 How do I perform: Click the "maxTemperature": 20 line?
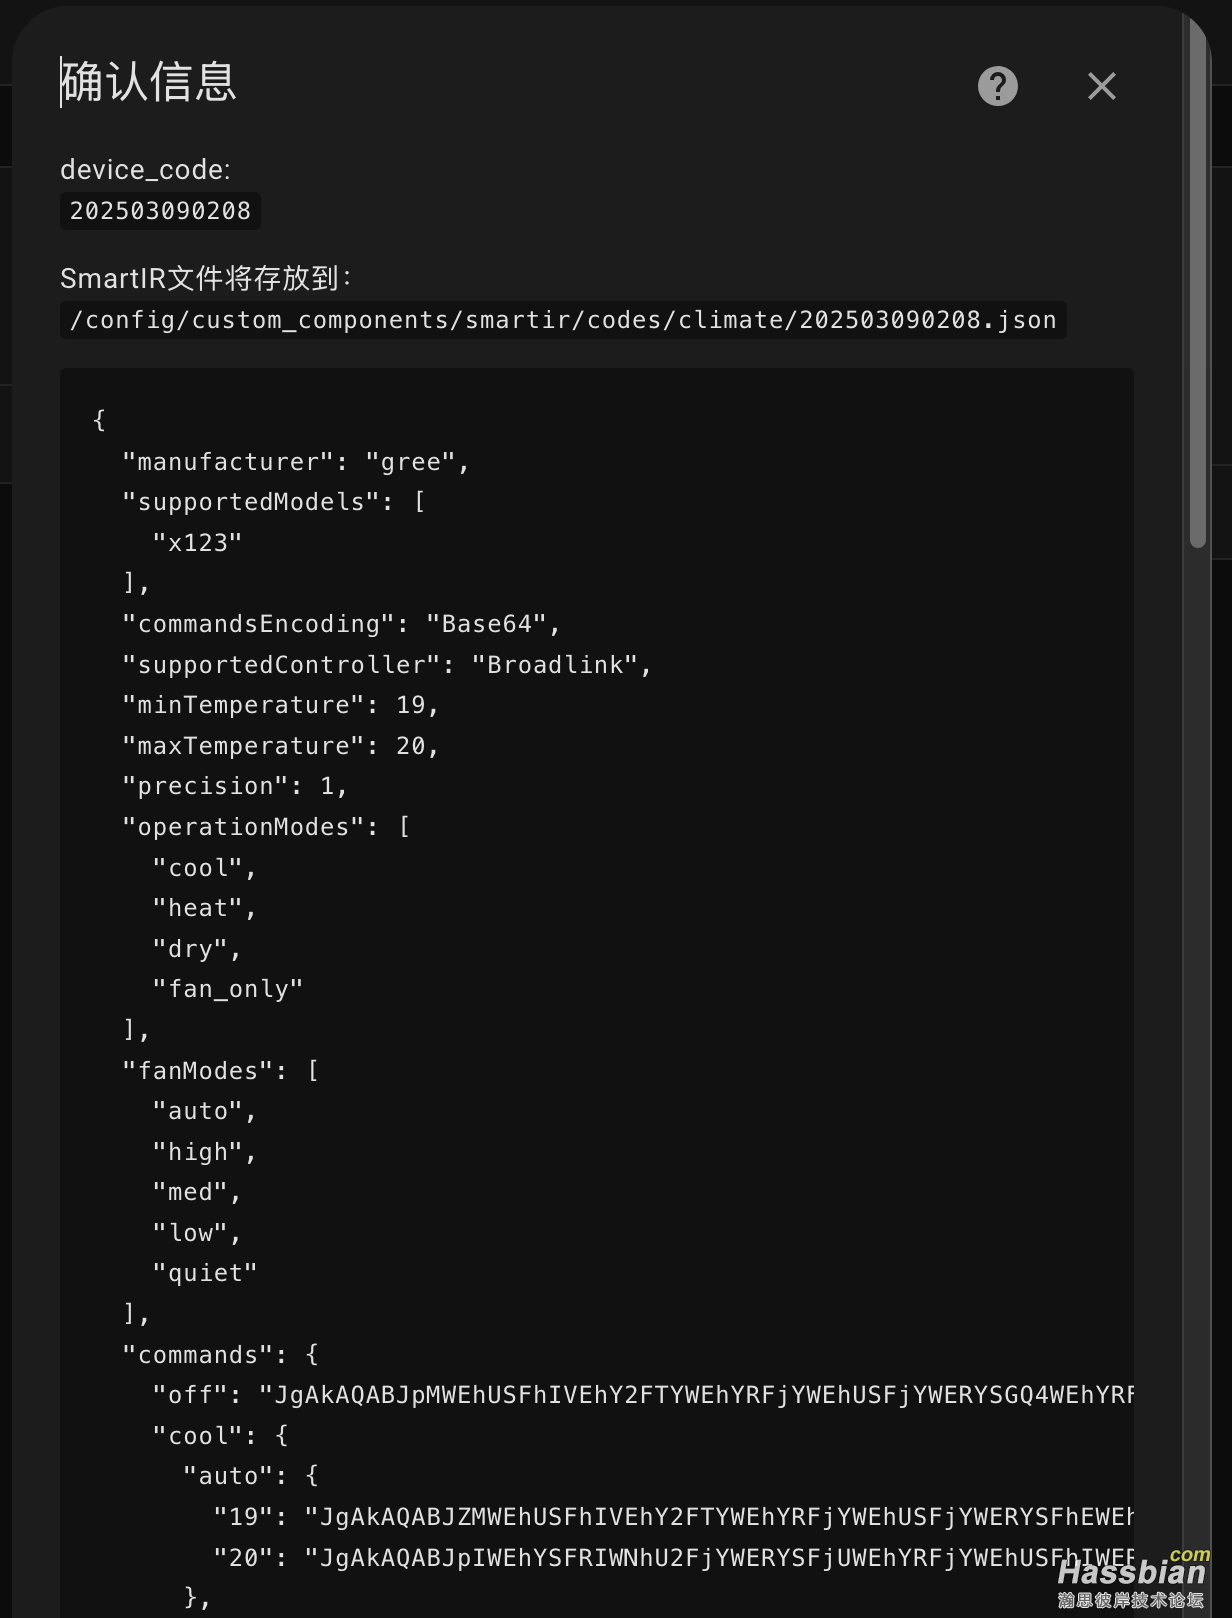tap(281, 746)
